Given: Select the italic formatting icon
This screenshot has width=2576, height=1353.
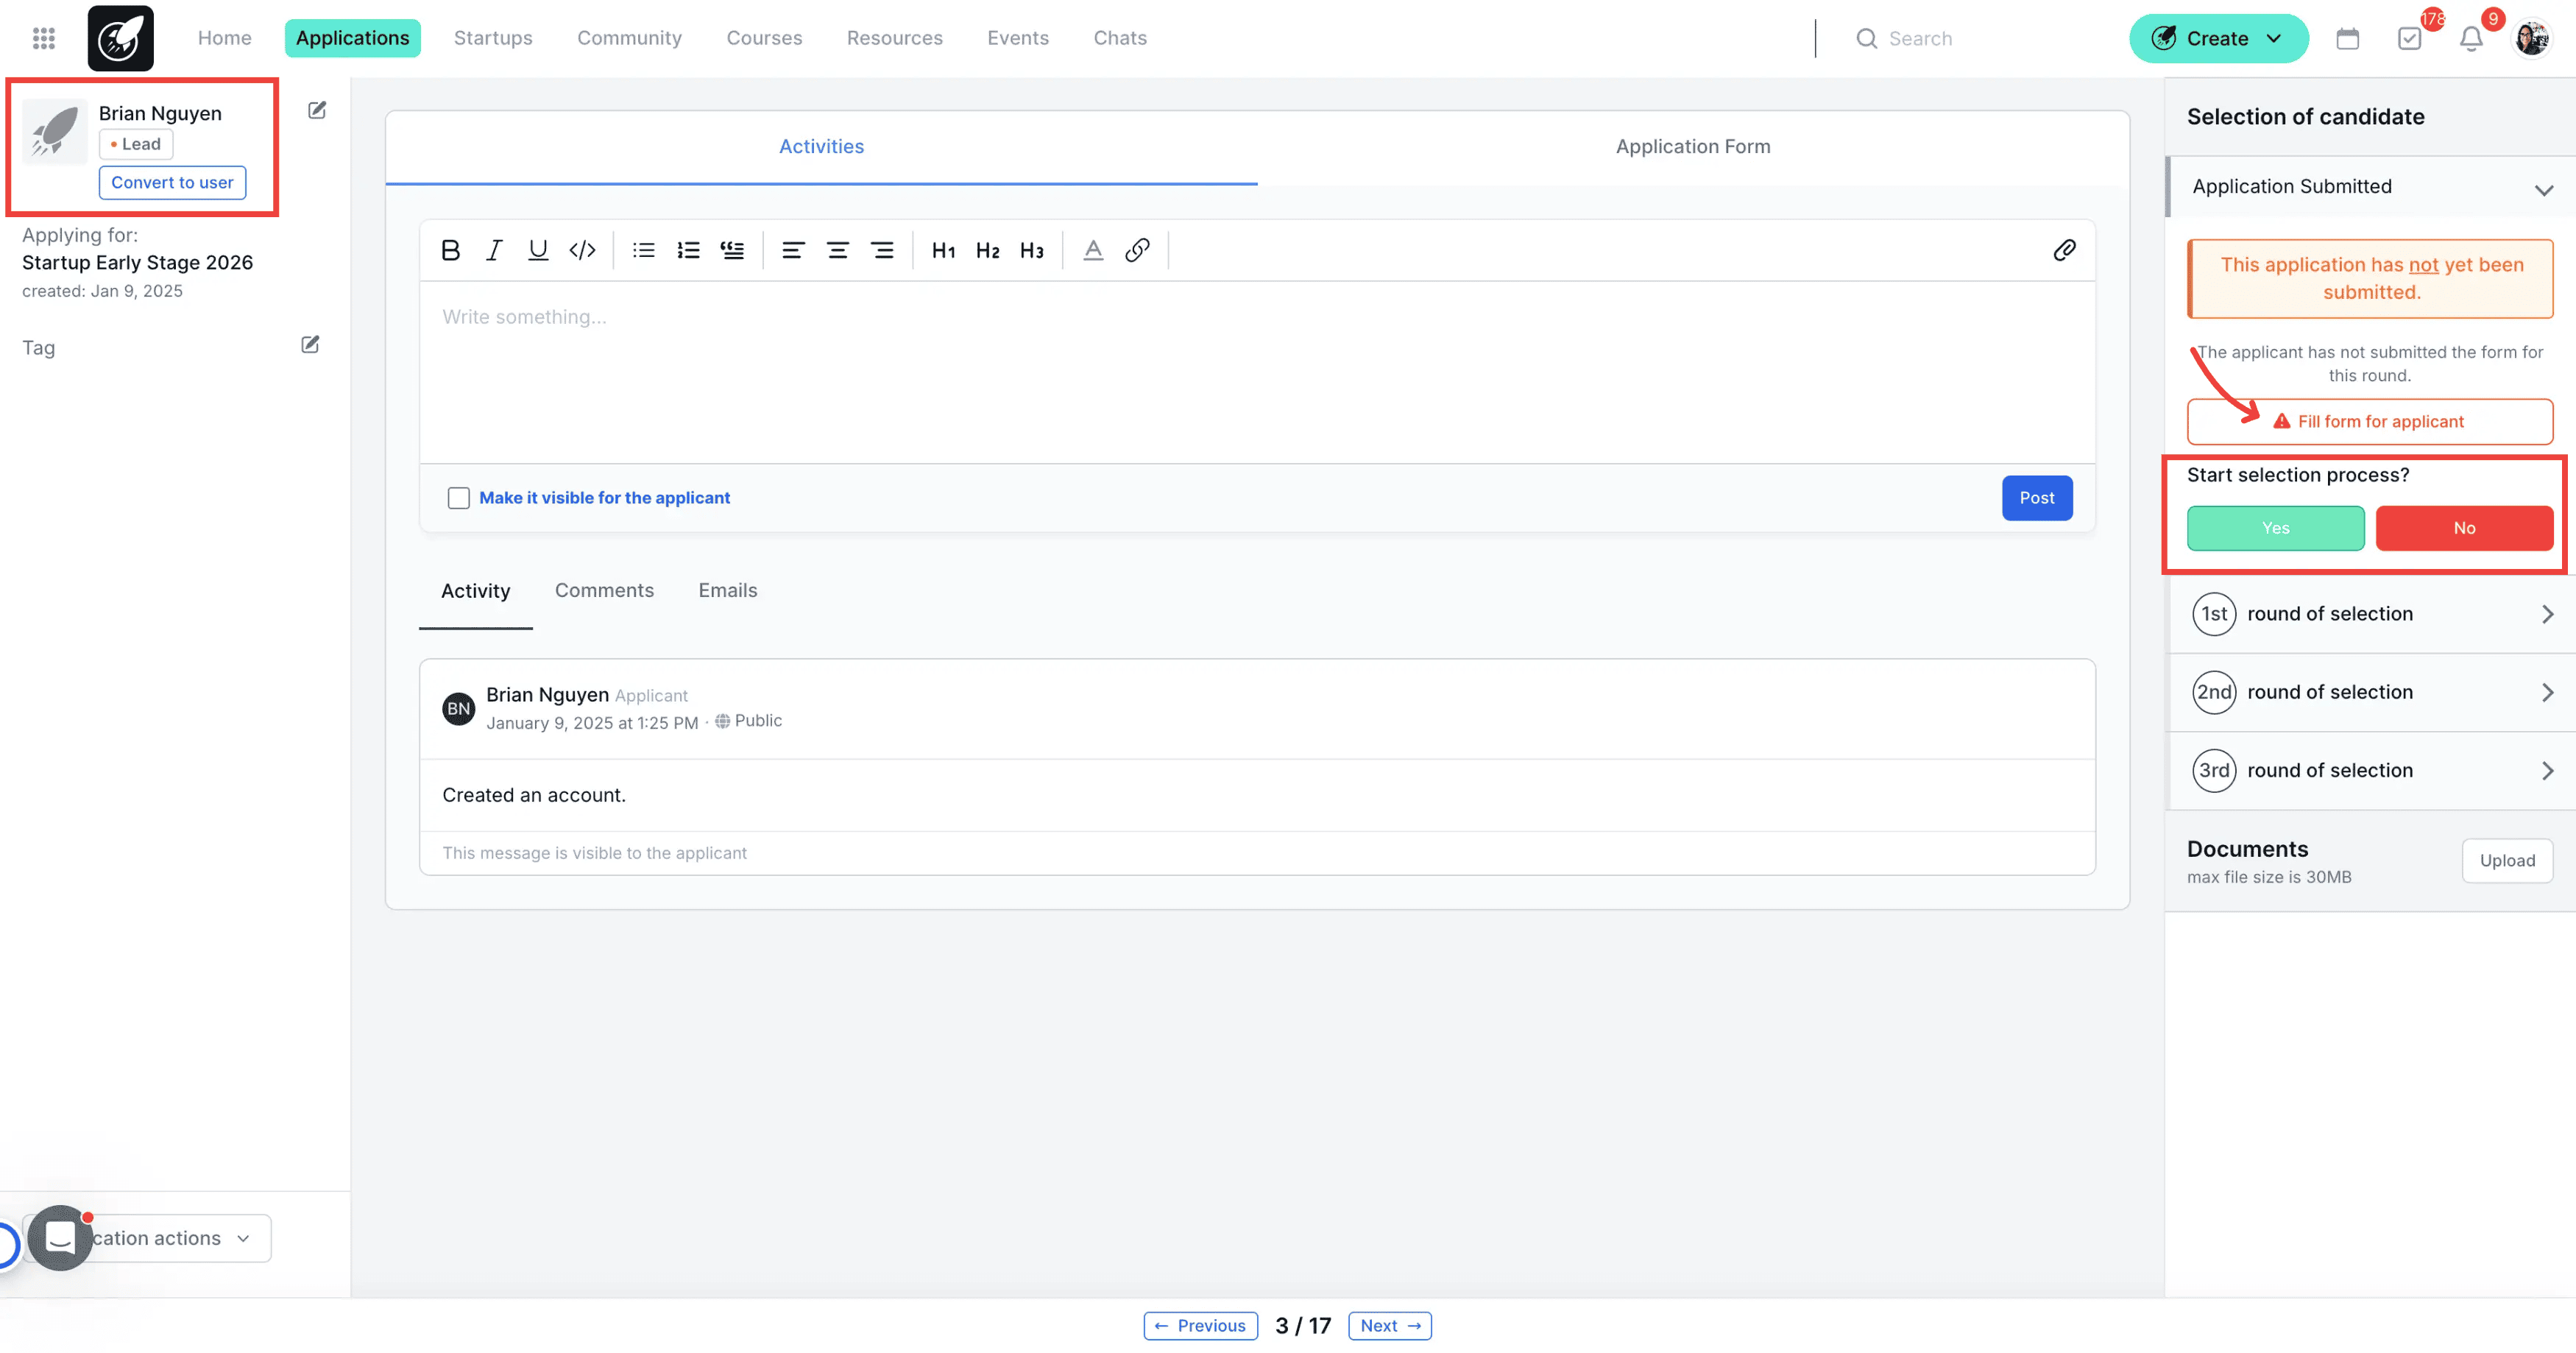Looking at the screenshot, I should click(x=494, y=250).
